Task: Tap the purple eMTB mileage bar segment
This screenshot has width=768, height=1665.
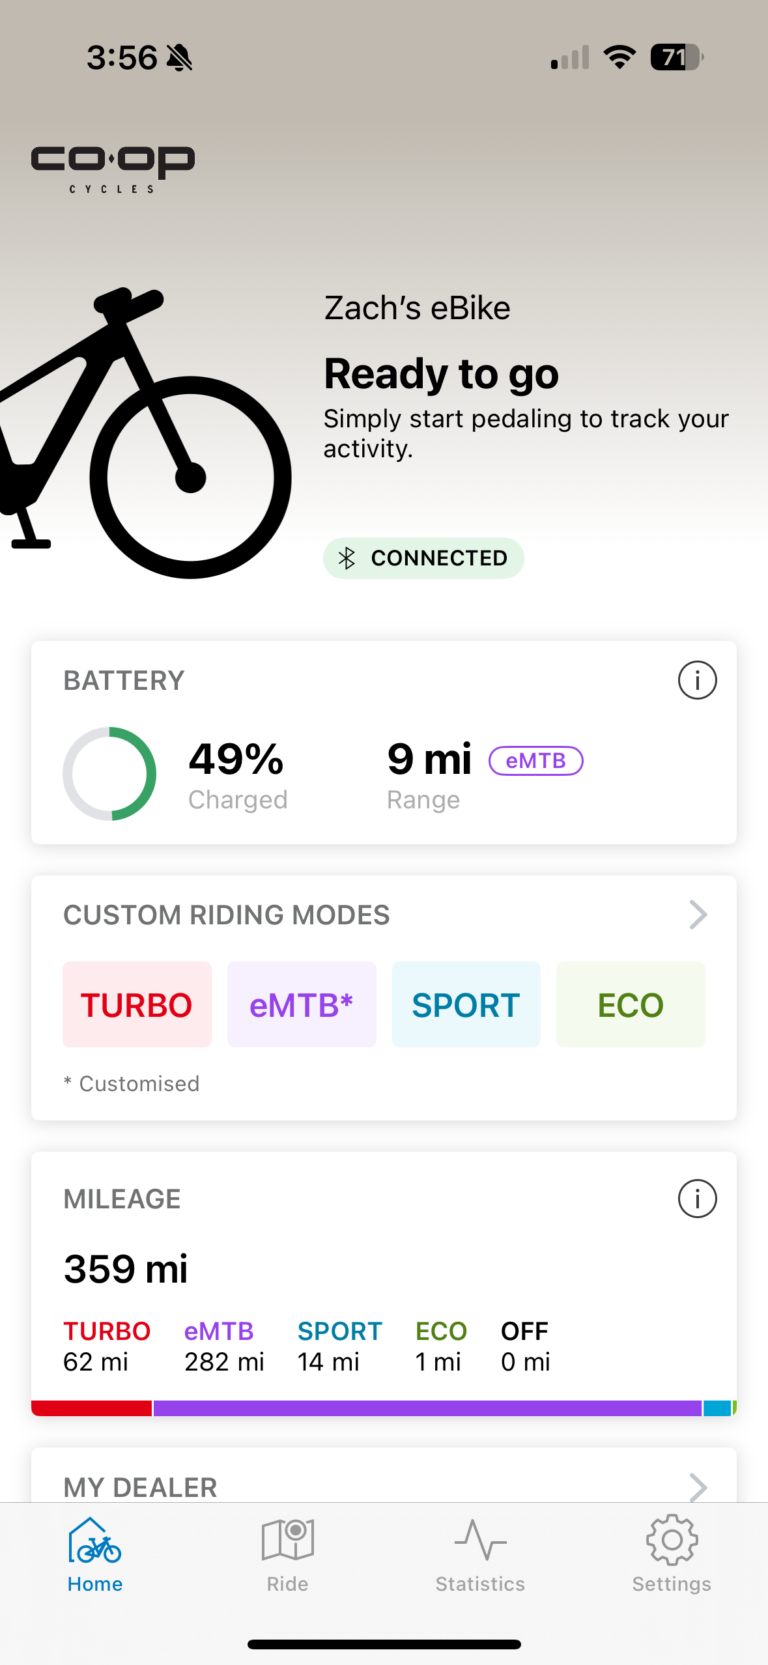Action: pos(427,1408)
